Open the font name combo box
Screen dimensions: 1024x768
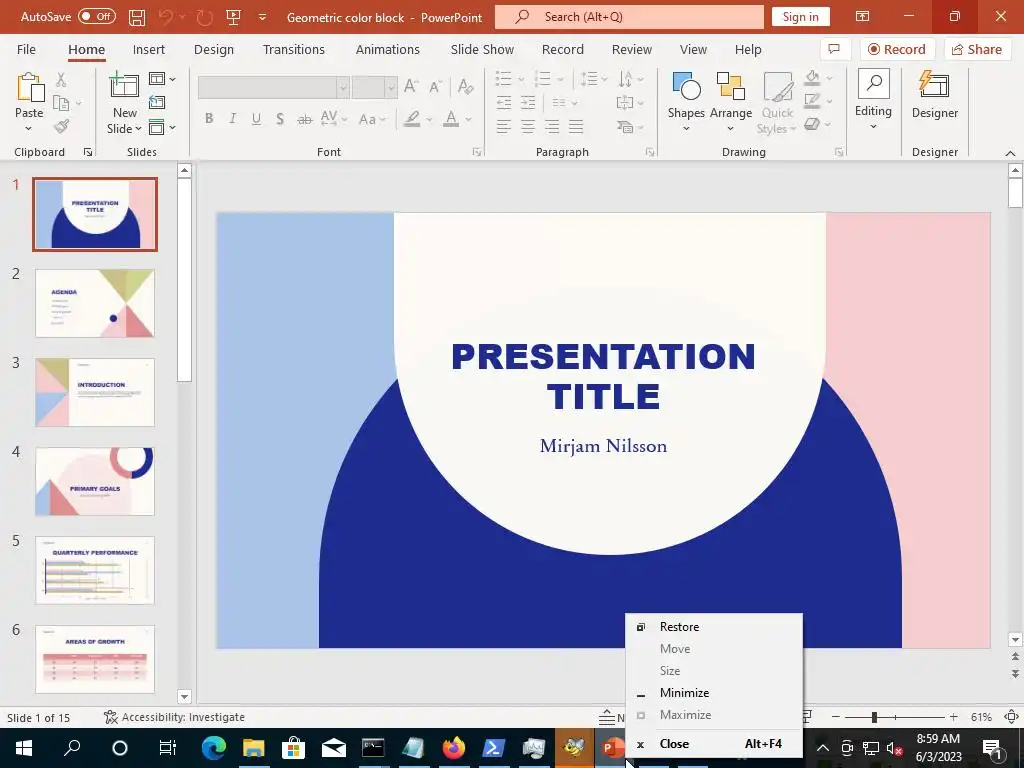pyautogui.click(x=273, y=87)
